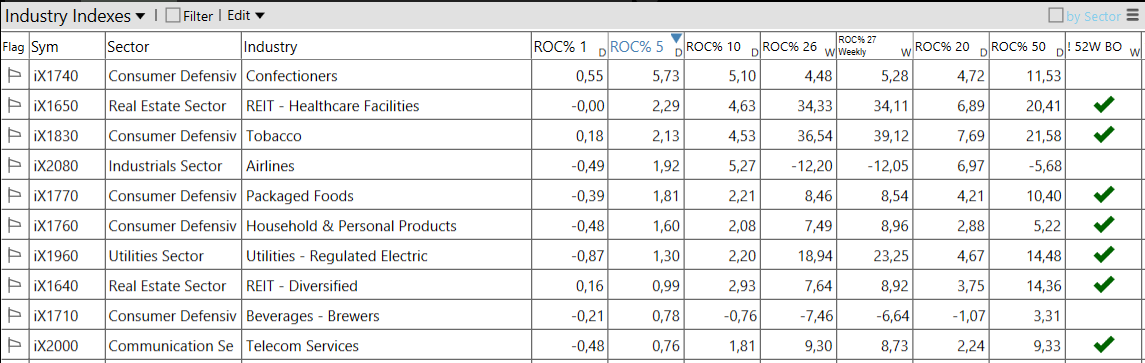Open the hamburger menu icon

(x=1132, y=15)
